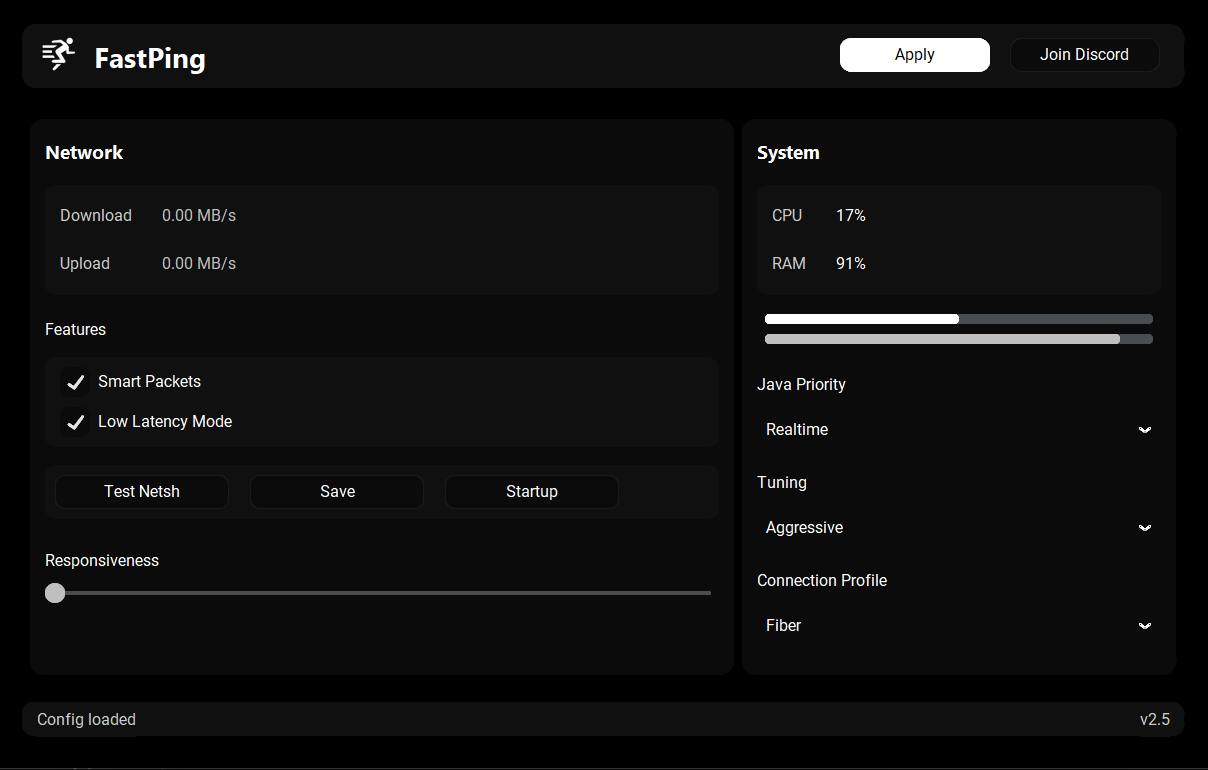Click the Tuning dropdown chevron icon
The width and height of the screenshot is (1208, 770).
[x=1144, y=527]
